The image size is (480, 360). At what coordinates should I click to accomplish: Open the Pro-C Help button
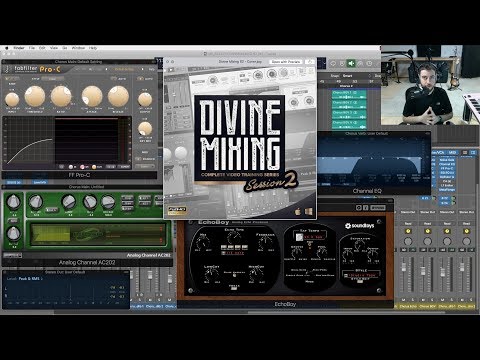(x=152, y=69)
